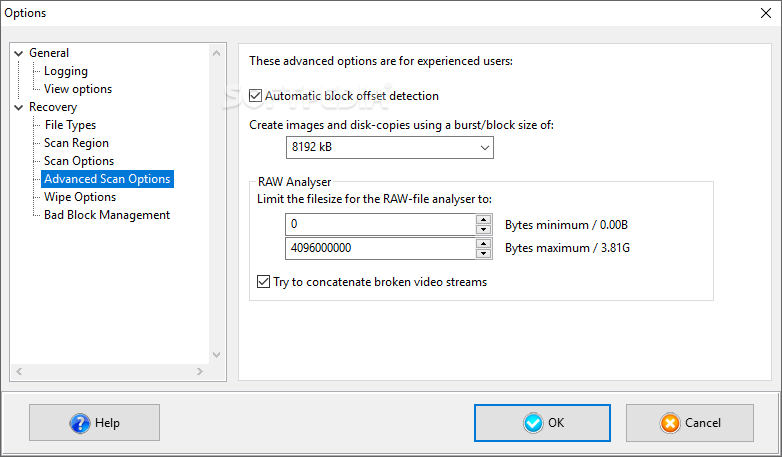
Task: Click the orange X Cancel icon
Action: click(x=670, y=423)
